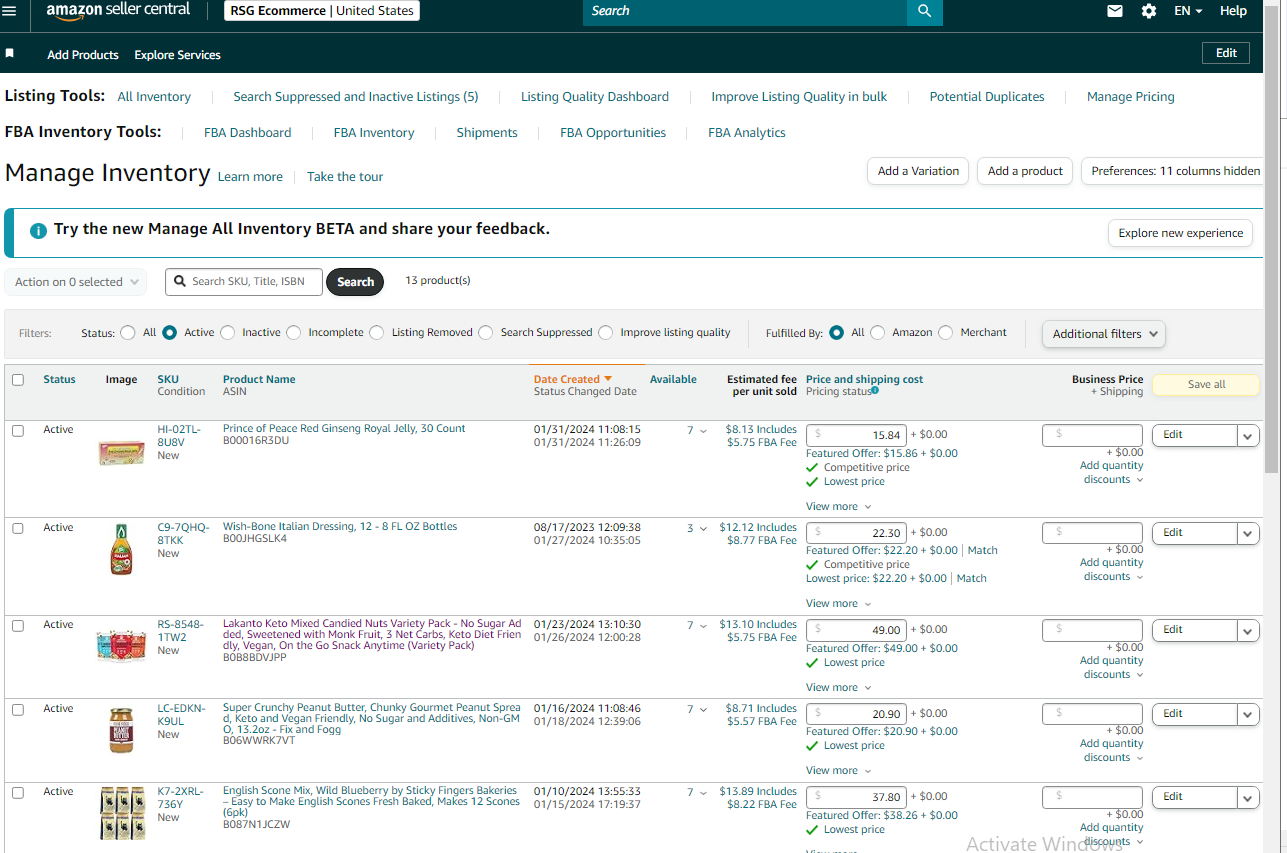The image size is (1287, 853).
Task: Click the Pricing status info icon
Action: pos(875,391)
